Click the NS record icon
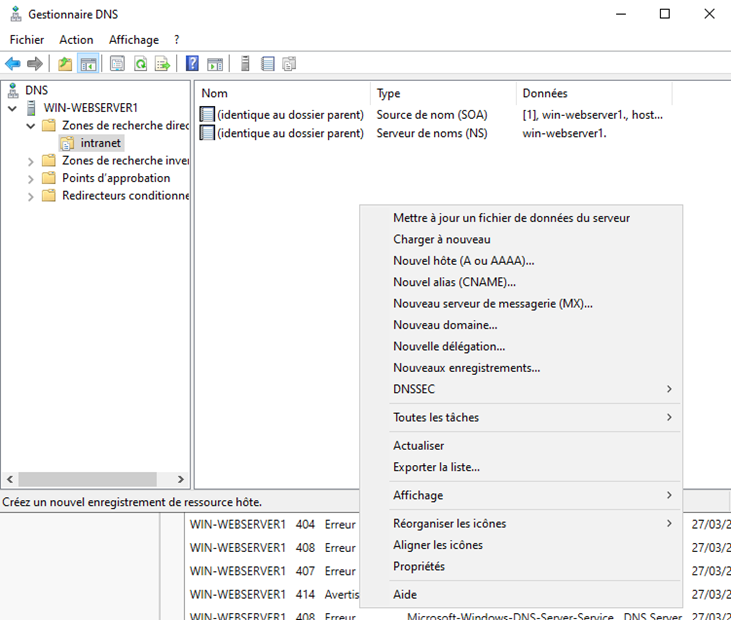 tap(207, 133)
